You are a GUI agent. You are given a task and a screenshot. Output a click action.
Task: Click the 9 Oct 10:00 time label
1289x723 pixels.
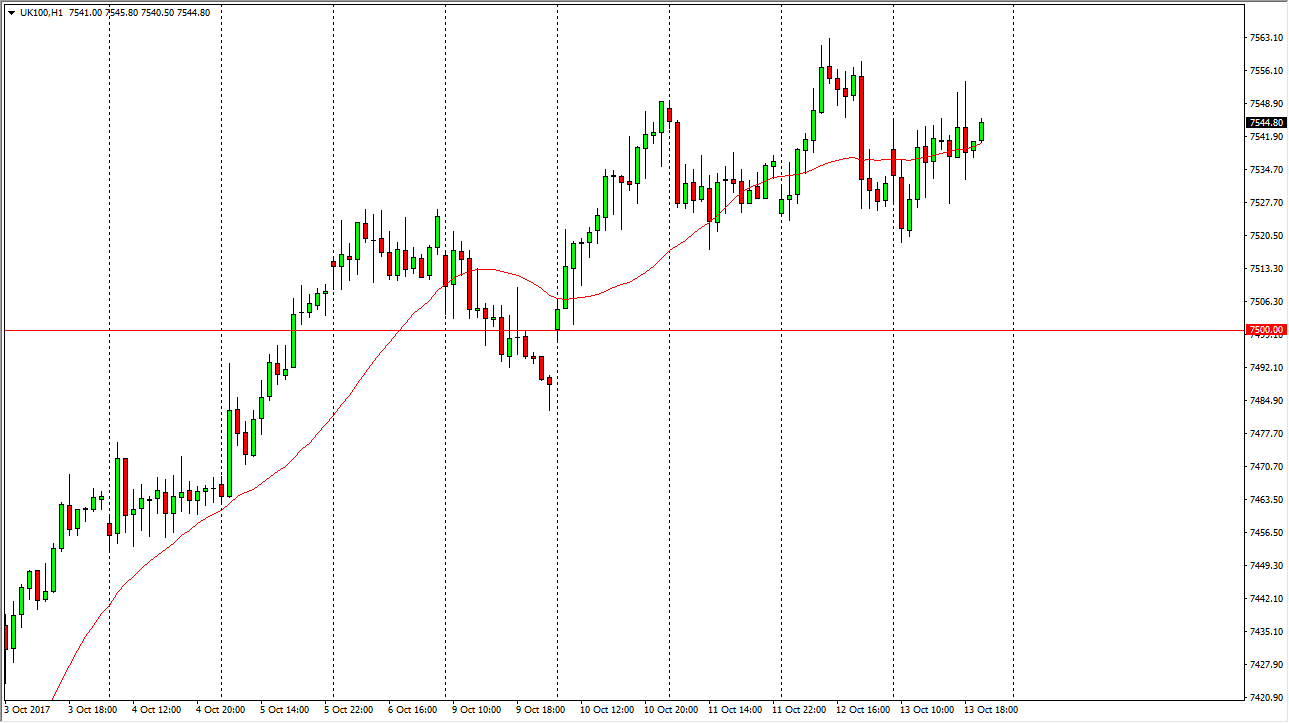[x=477, y=710]
